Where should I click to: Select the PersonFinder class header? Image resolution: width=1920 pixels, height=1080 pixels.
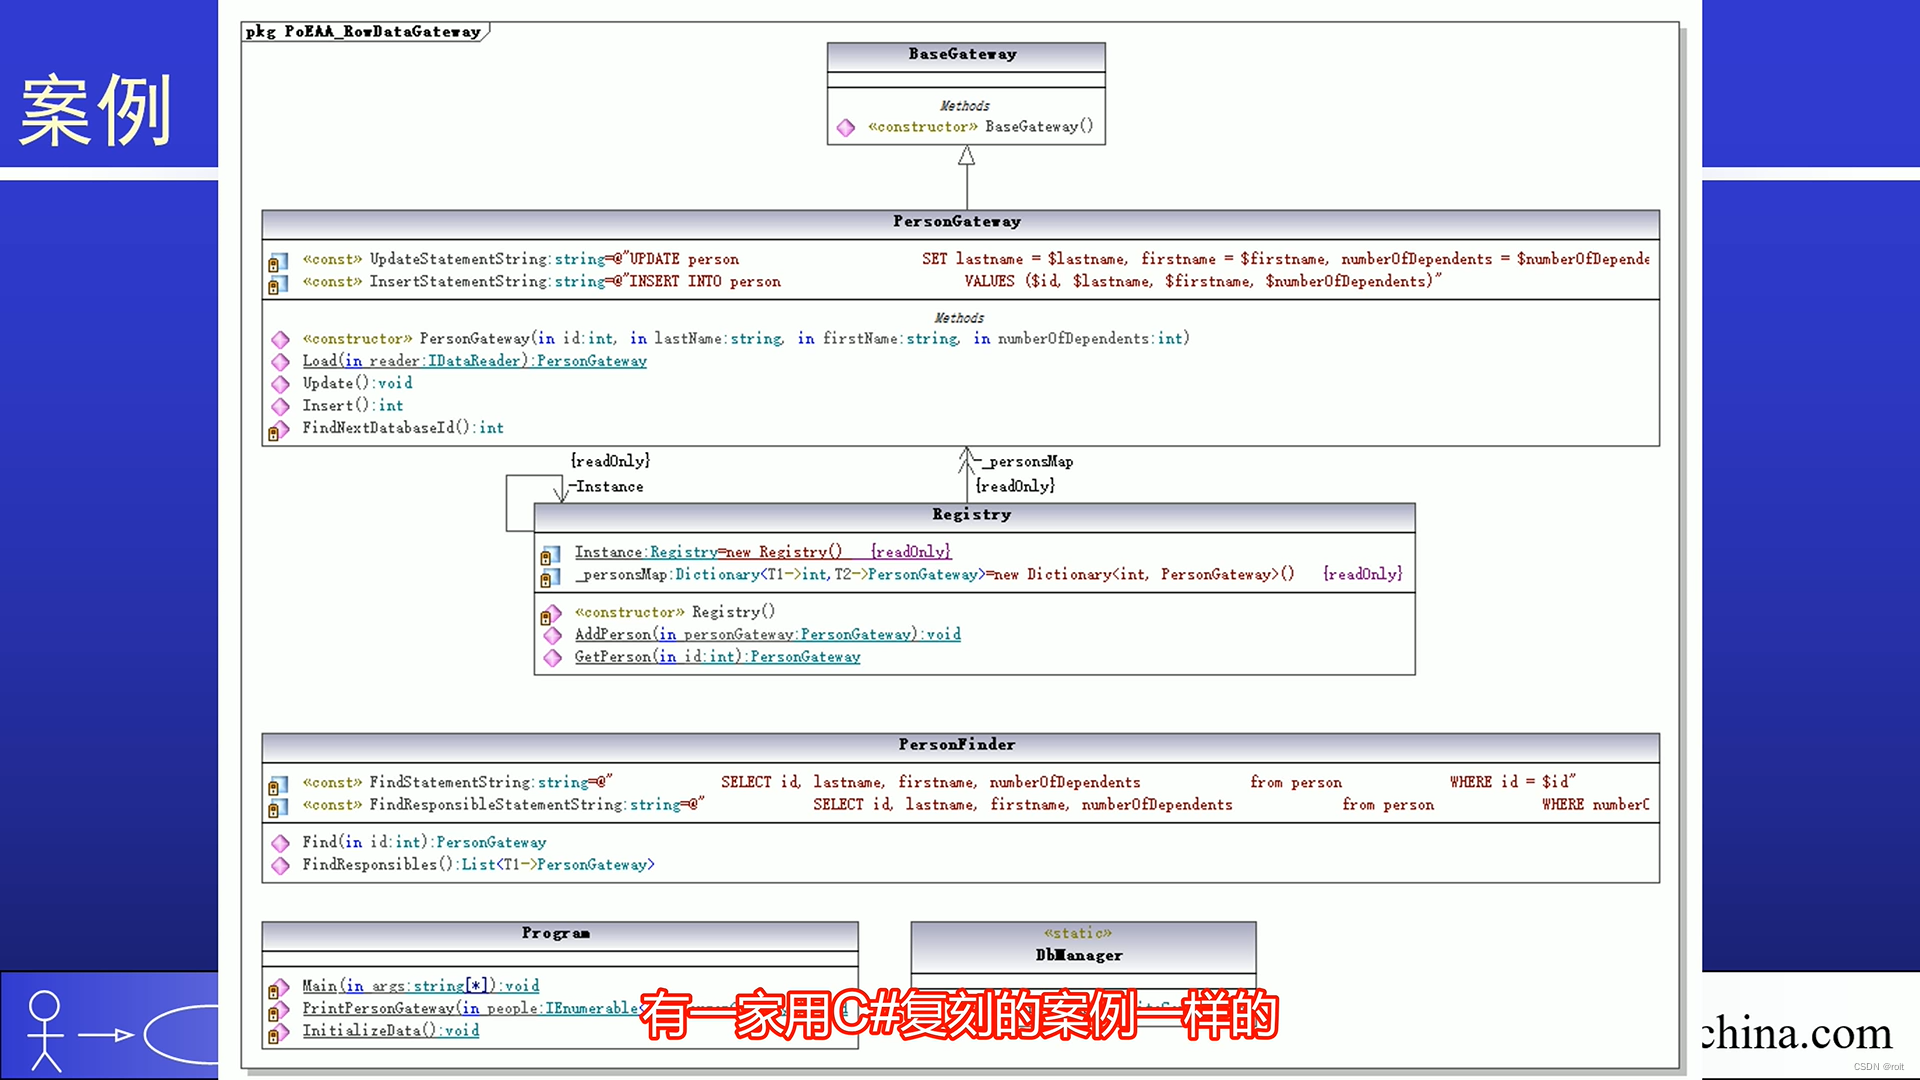958,745
